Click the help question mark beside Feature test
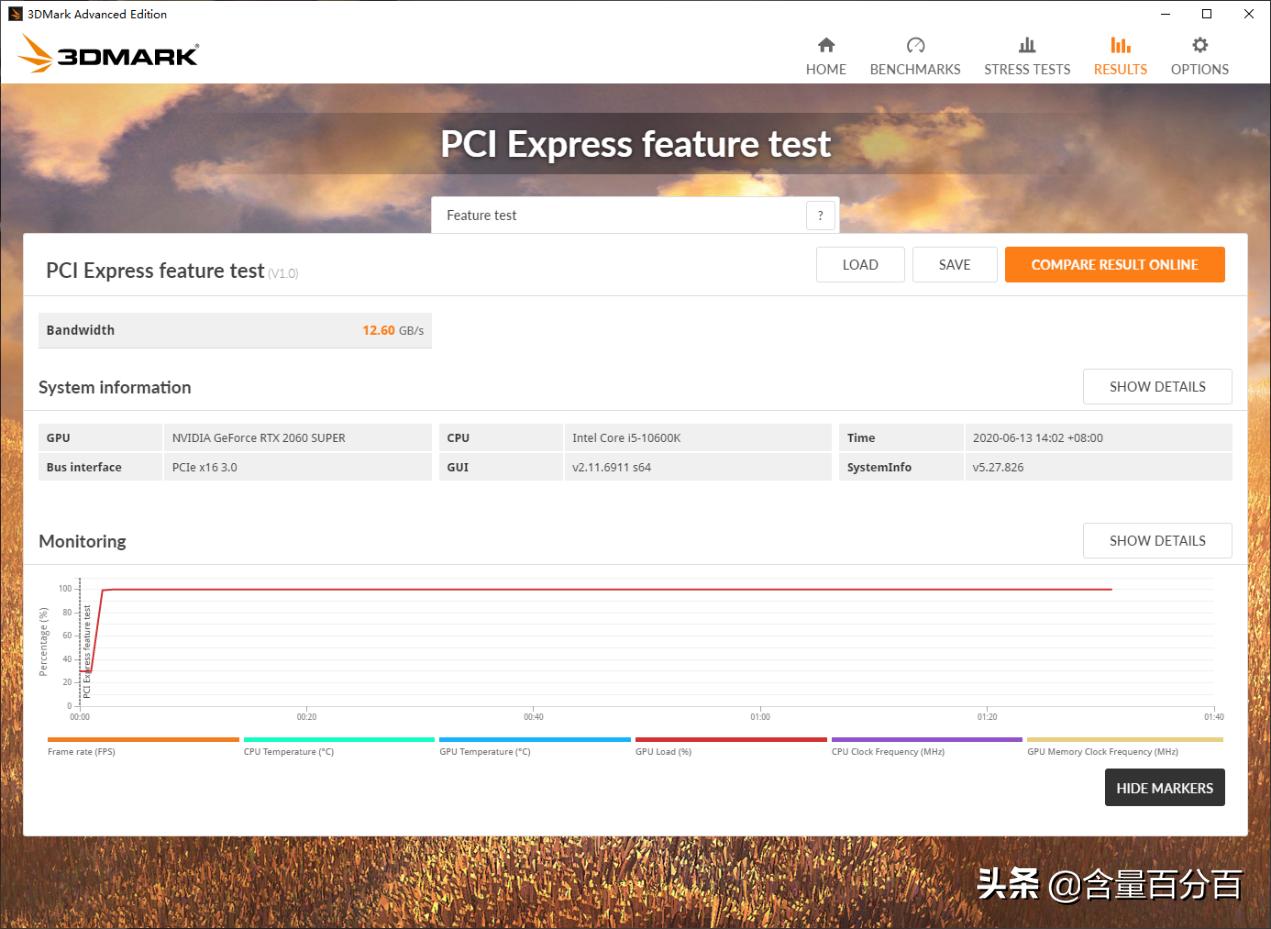Image resolution: width=1271 pixels, height=929 pixels. point(820,215)
